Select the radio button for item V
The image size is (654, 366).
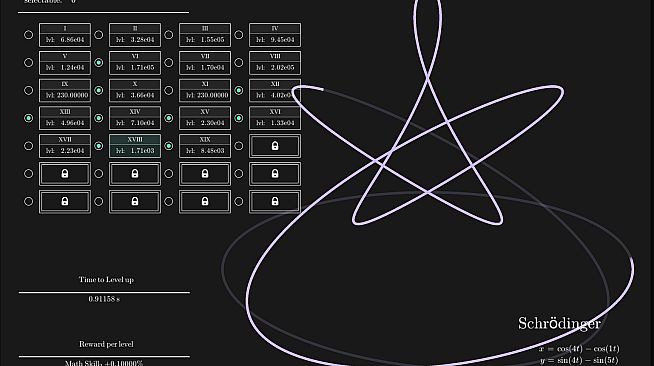[x=28, y=63]
